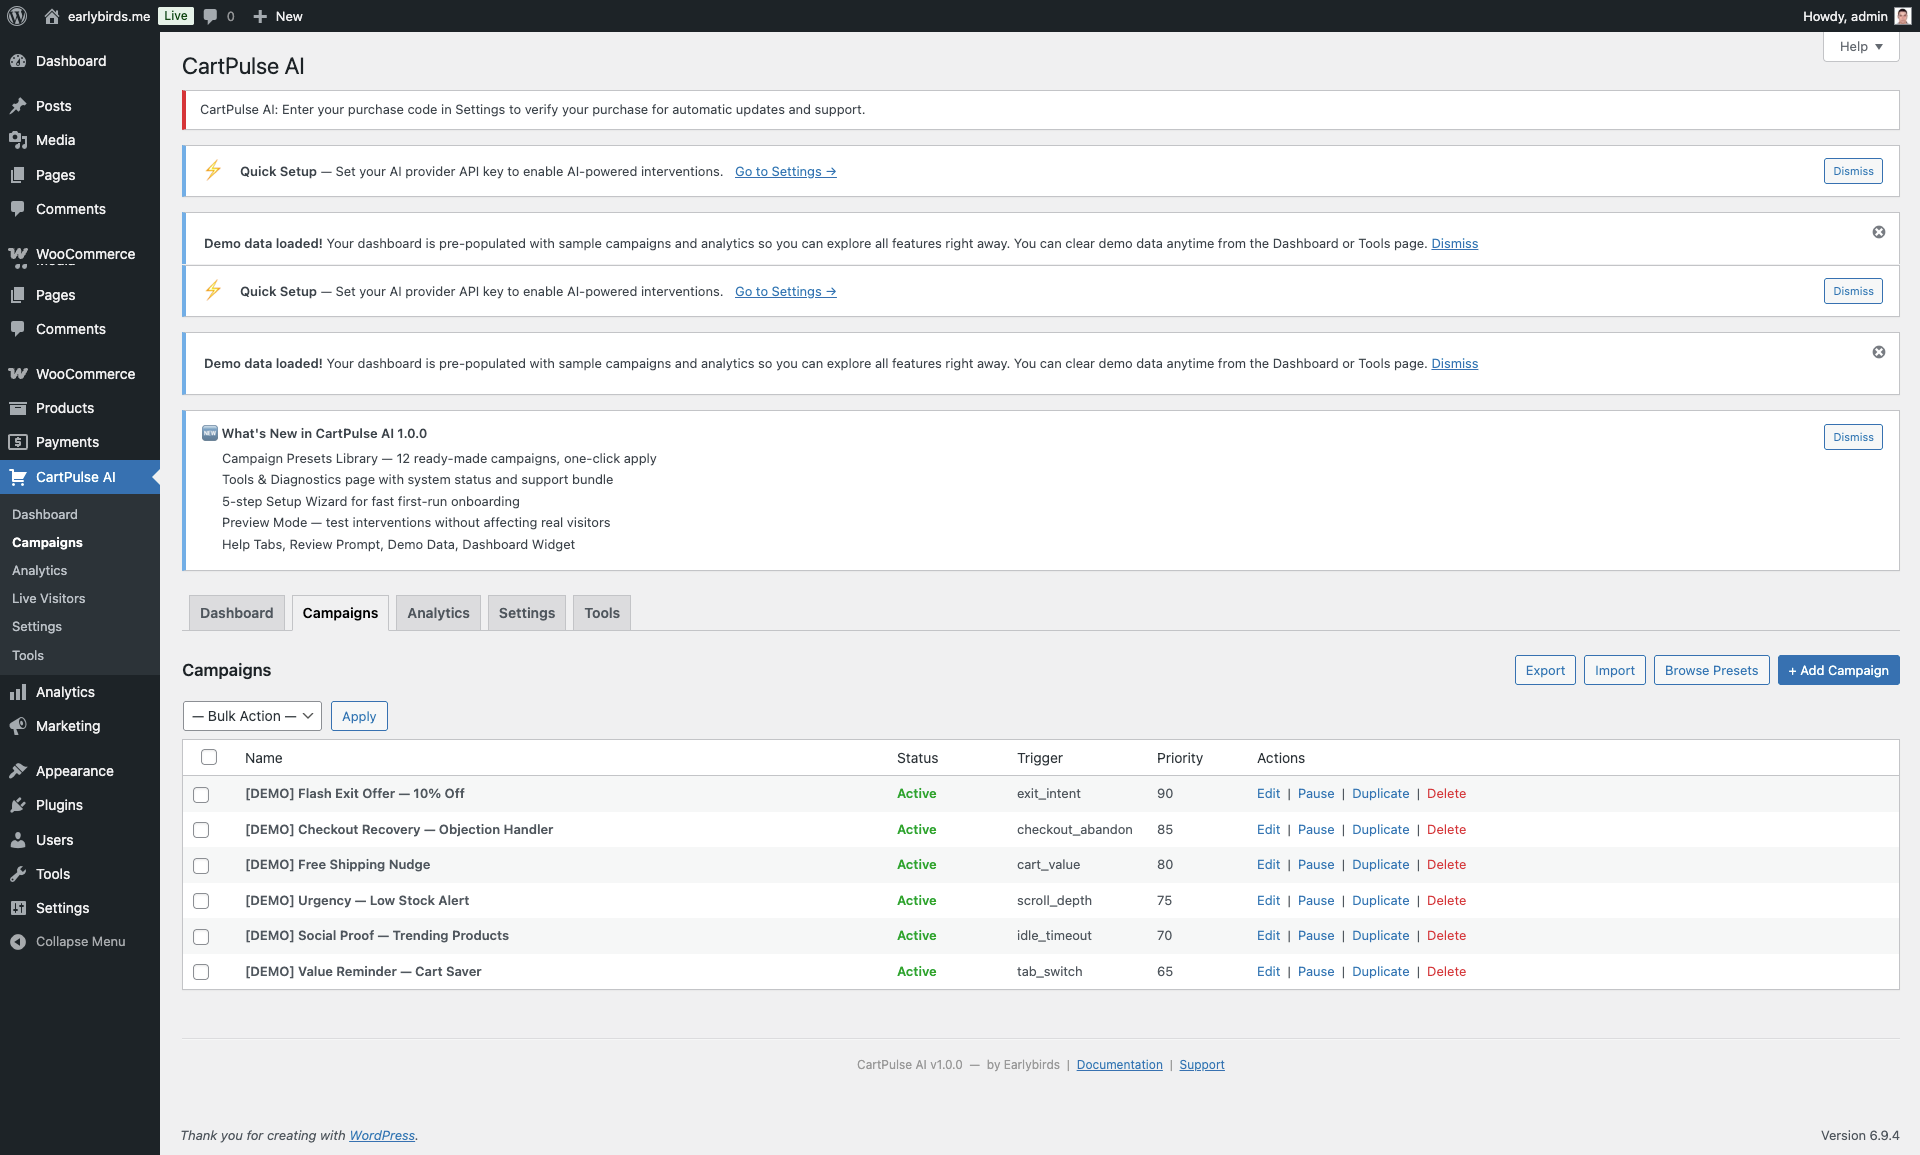Click the Add Campaign button
Viewport: 1920px width, 1155px height.
[1838, 670]
